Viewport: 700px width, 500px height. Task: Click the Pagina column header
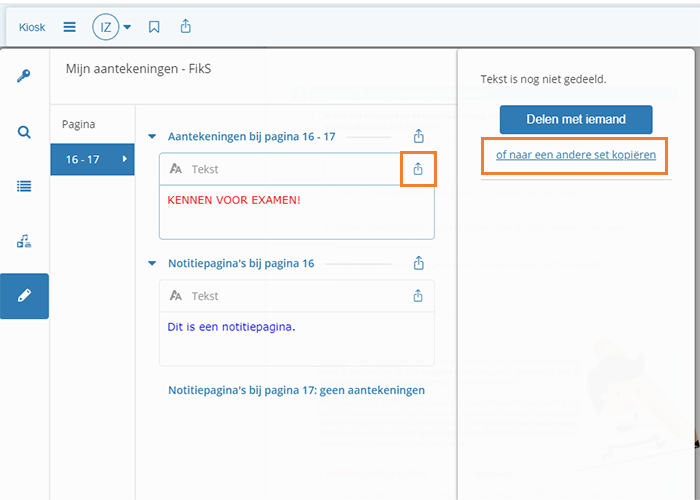(79, 124)
